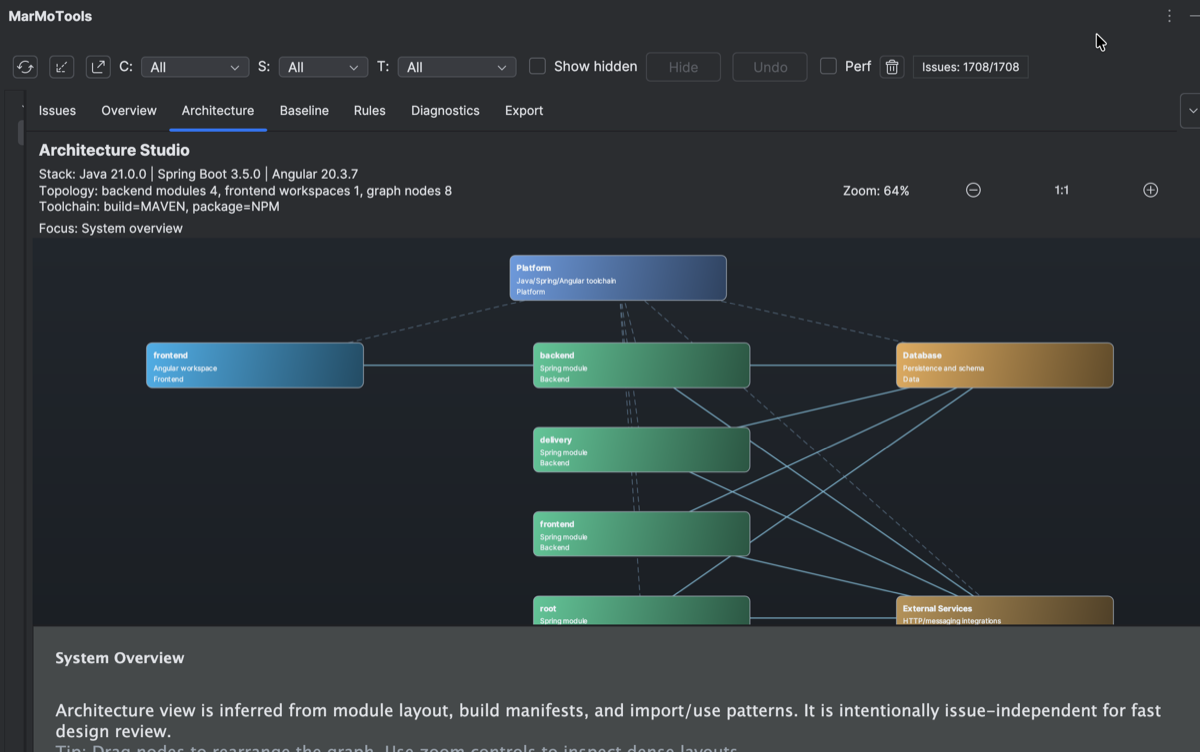The height and width of the screenshot is (752, 1200).
Task: Click the refresh graph icon
Action: [24, 67]
